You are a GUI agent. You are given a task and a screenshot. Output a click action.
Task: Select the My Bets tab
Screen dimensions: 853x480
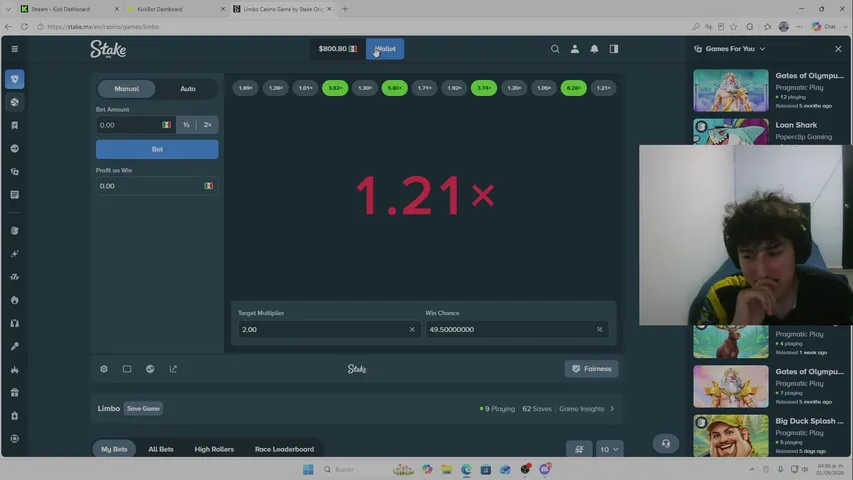point(114,450)
